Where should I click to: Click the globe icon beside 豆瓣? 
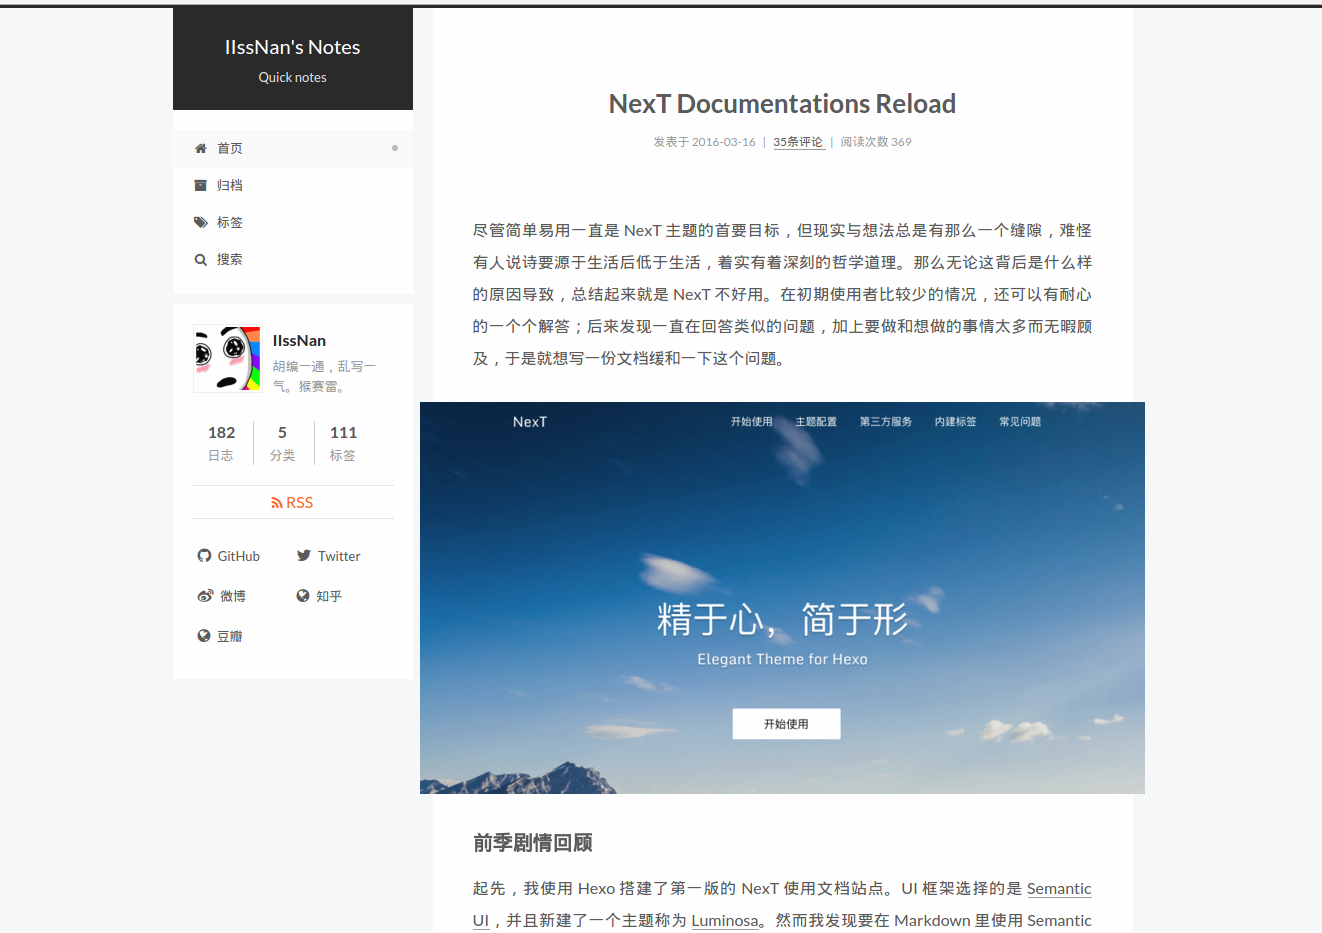pyautogui.click(x=204, y=636)
